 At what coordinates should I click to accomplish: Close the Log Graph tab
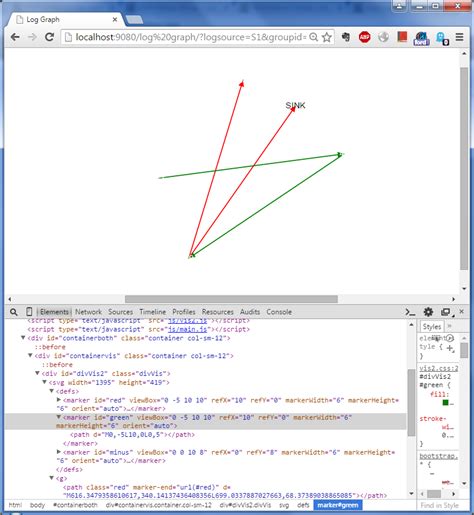click(x=115, y=20)
